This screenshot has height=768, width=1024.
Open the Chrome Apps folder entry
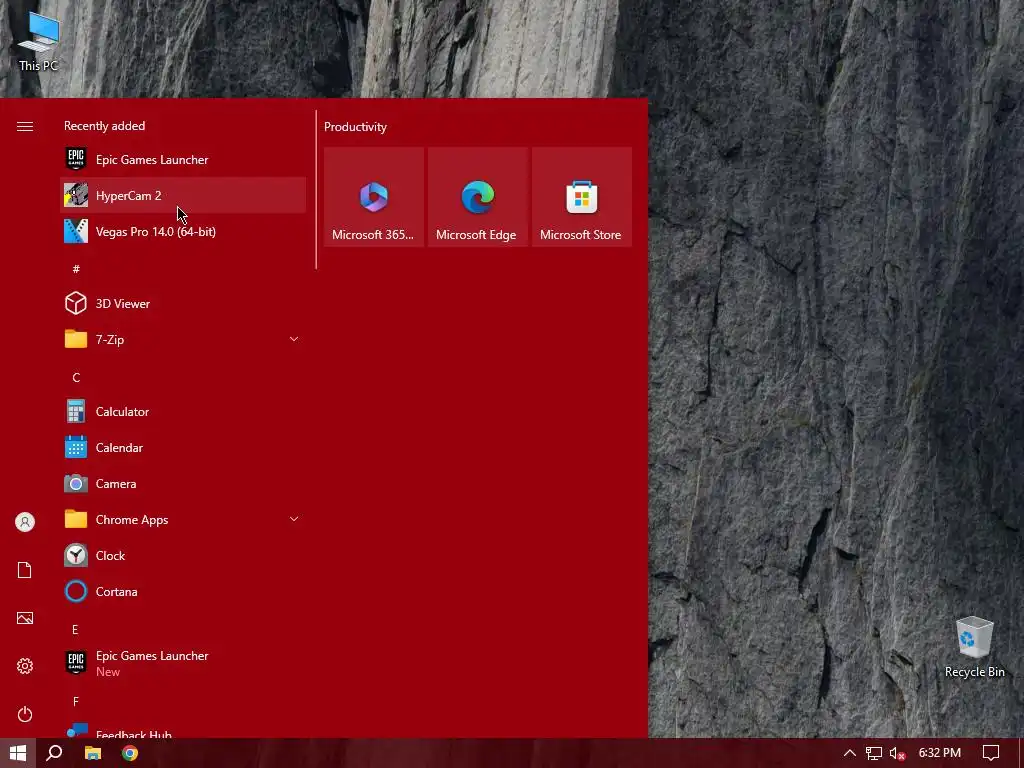(x=183, y=519)
